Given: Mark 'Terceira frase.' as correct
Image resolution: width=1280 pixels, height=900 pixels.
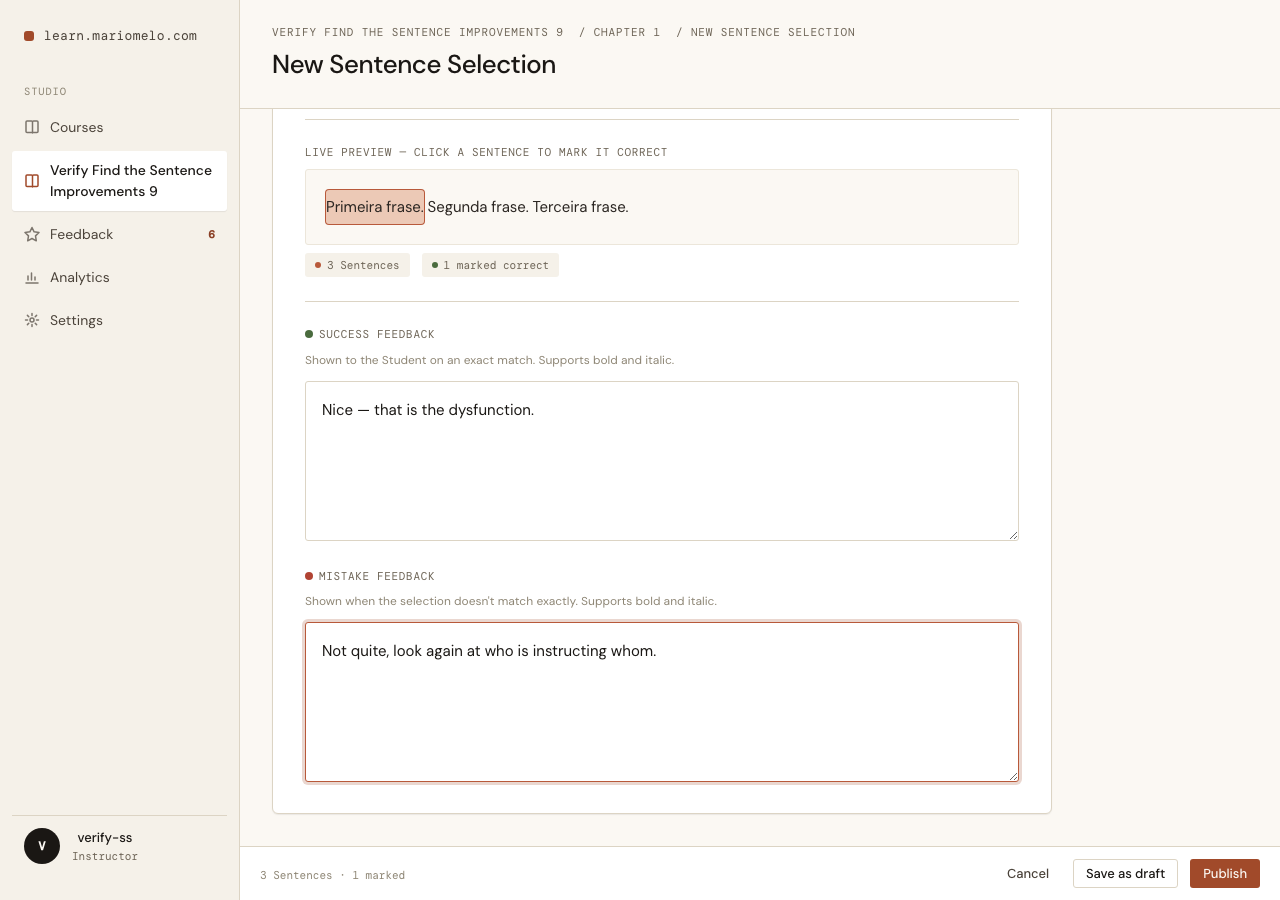Looking at the screenshot, I should point(580,207).
